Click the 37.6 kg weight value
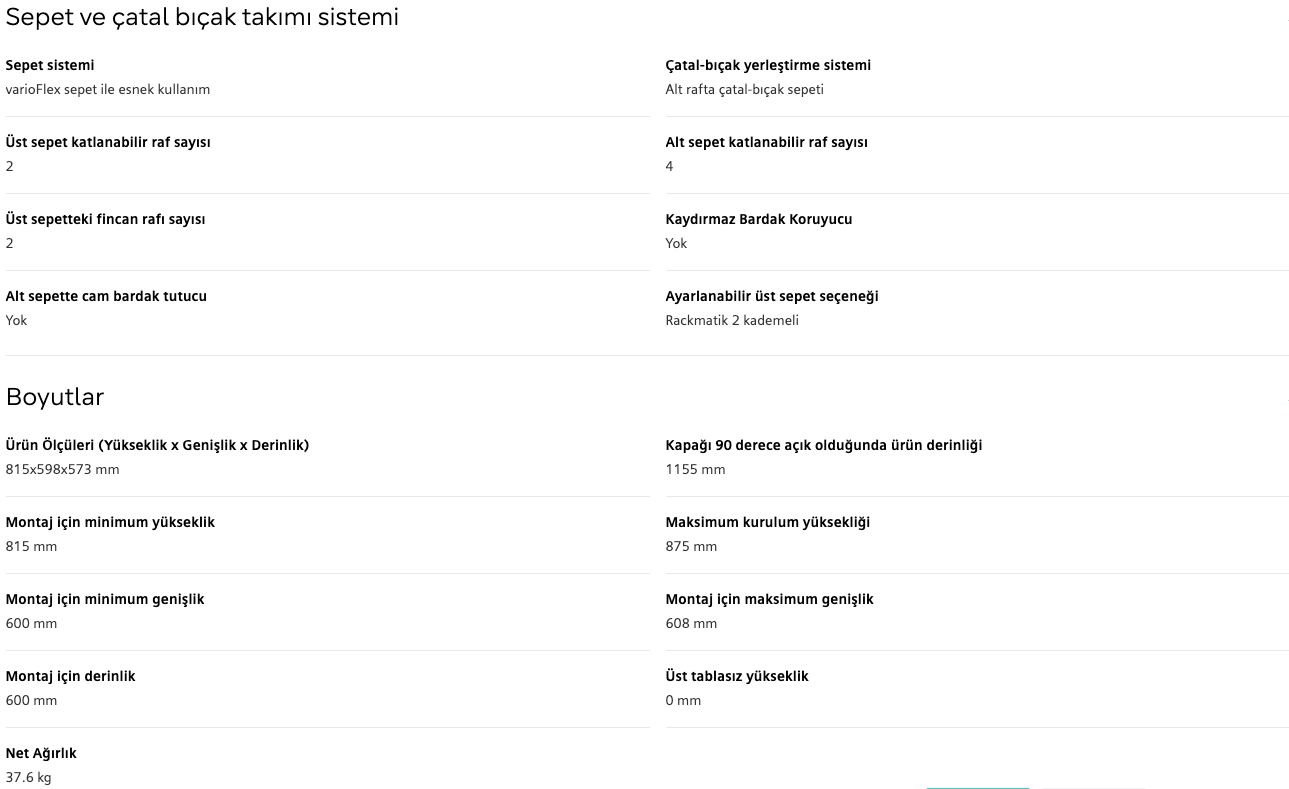This screenshot has height=789, width=1289. point(28,777)
